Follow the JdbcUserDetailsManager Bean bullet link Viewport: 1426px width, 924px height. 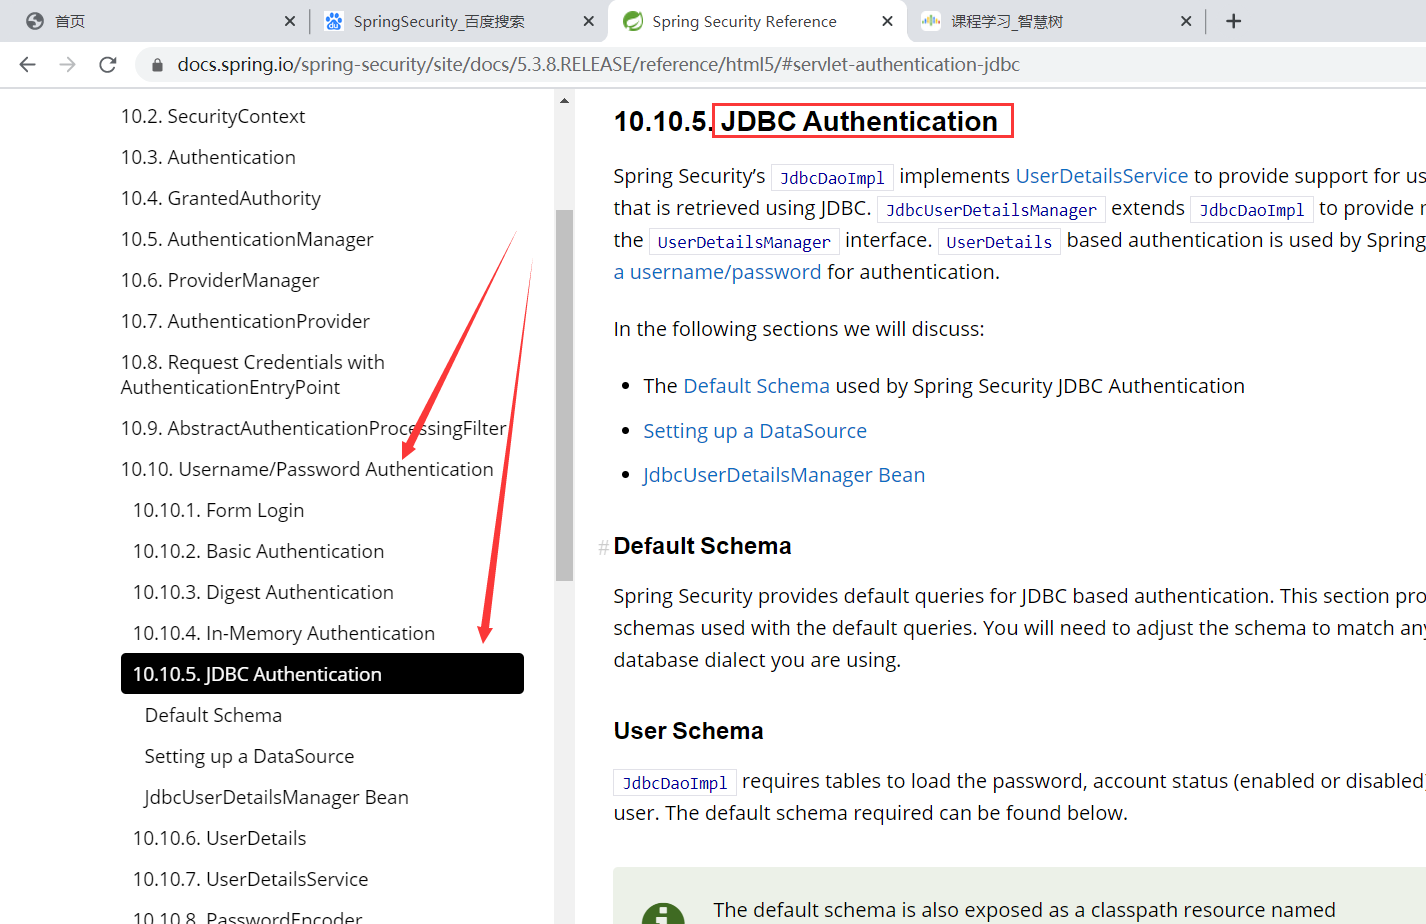[x=784, y=475]
